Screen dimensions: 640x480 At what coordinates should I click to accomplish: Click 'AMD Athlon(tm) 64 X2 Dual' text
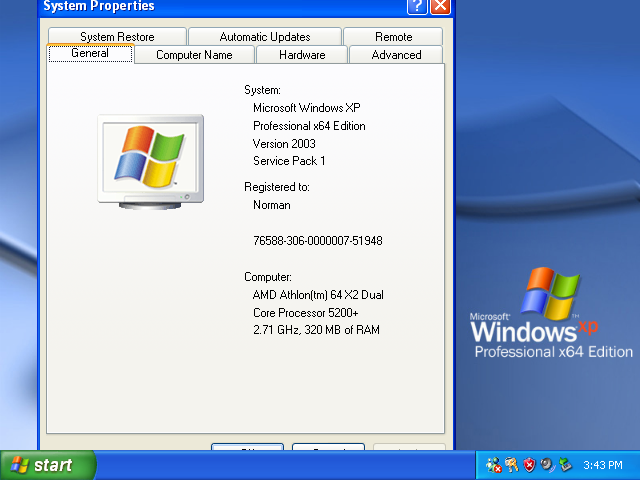coord(318,295)
